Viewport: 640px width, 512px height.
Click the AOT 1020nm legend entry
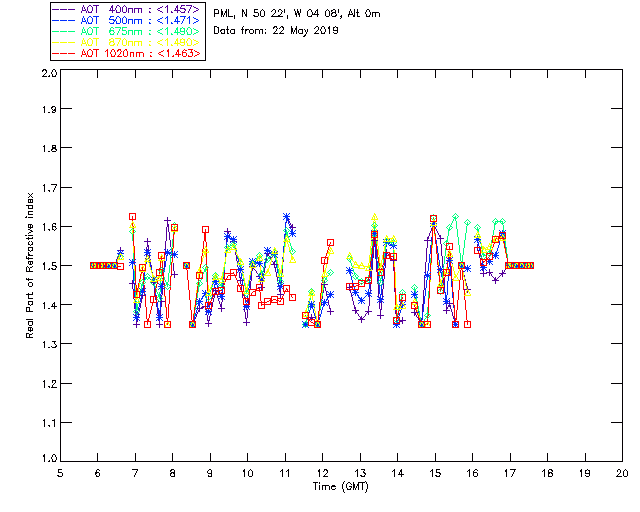click(x=127, y=53)
